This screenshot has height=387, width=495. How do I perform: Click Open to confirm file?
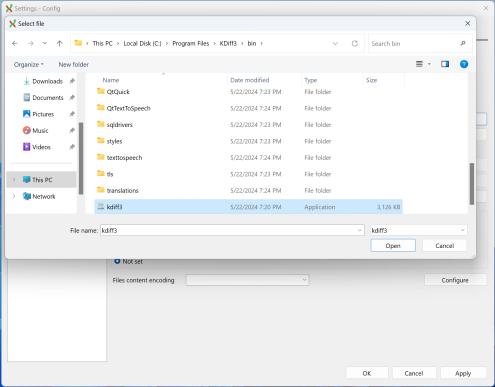pos(393,246)
